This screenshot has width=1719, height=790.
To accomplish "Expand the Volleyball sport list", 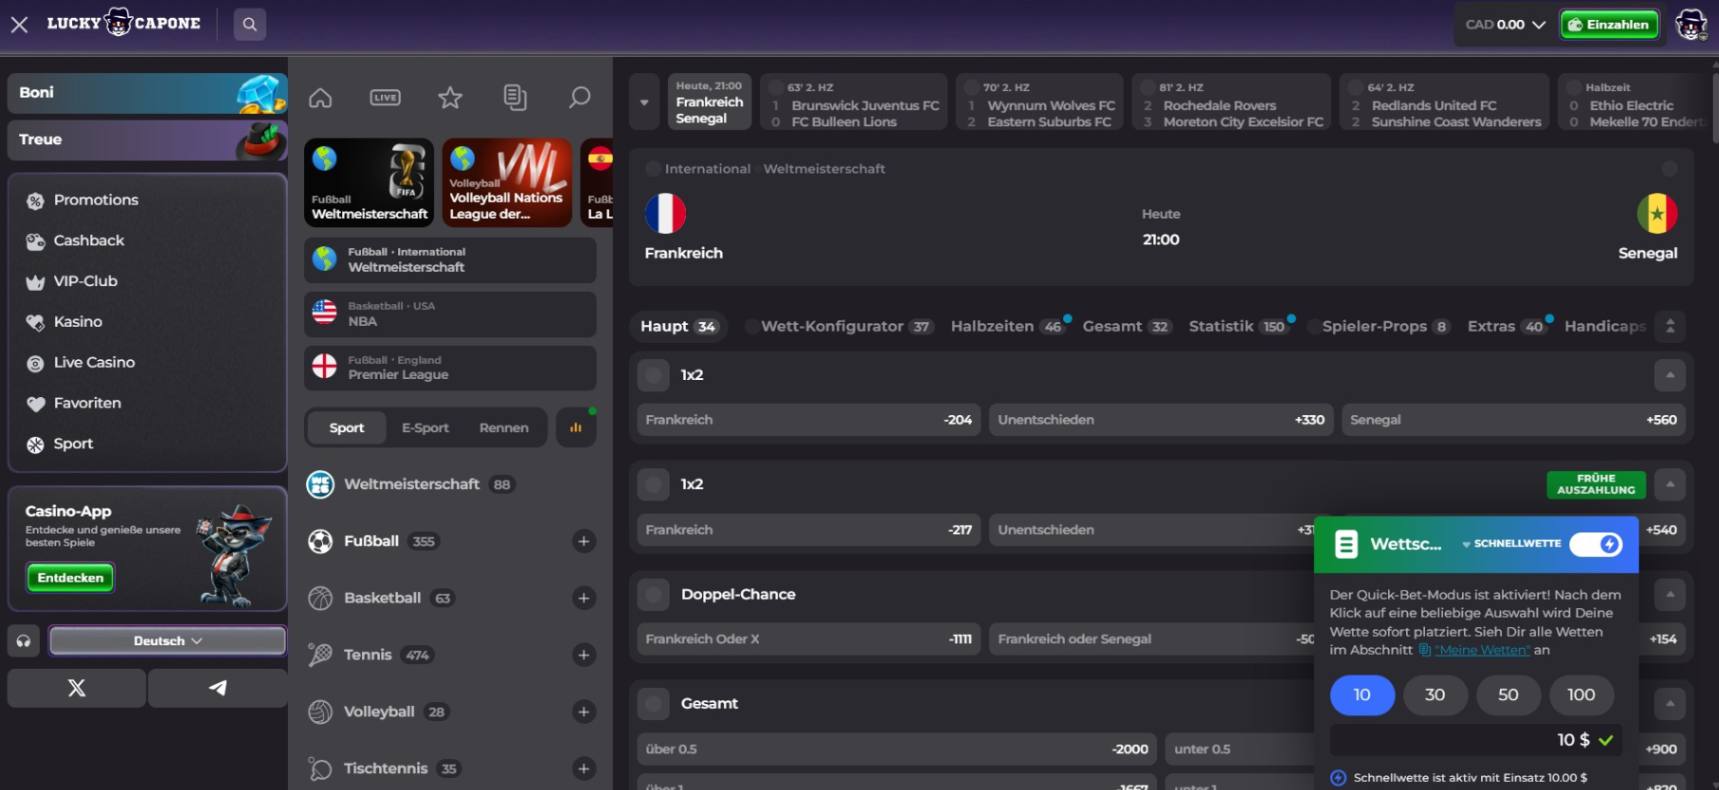I will pyautogui.click(x=584, y=712).
